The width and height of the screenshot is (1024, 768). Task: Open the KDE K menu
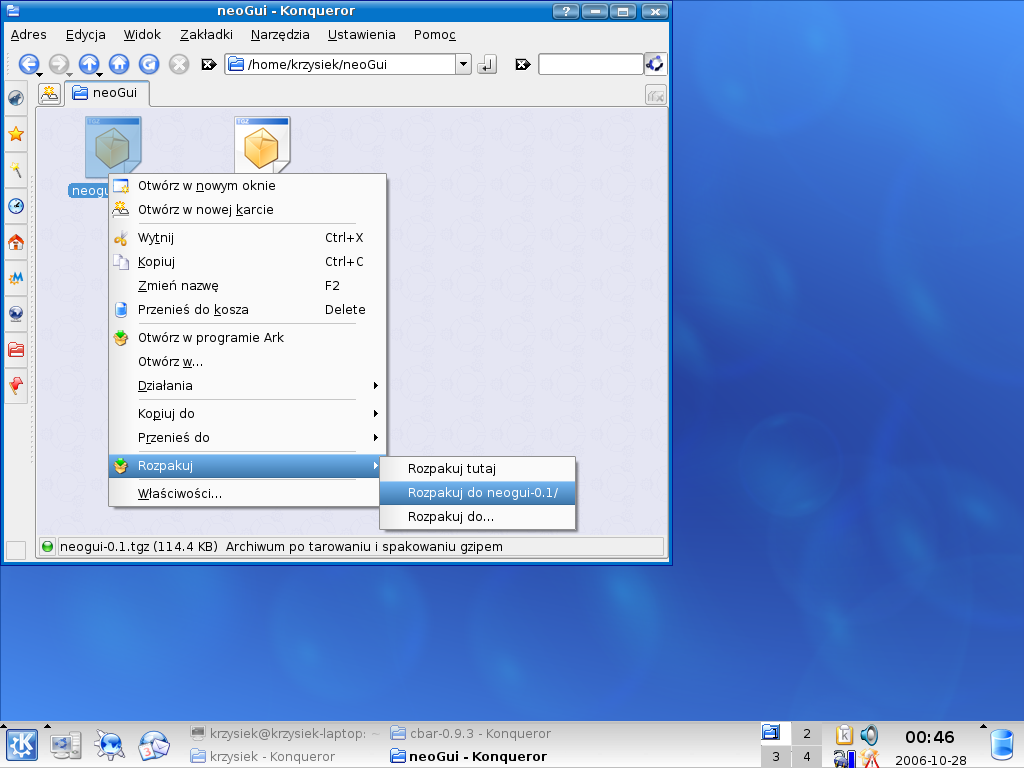(x=22, y=745)
